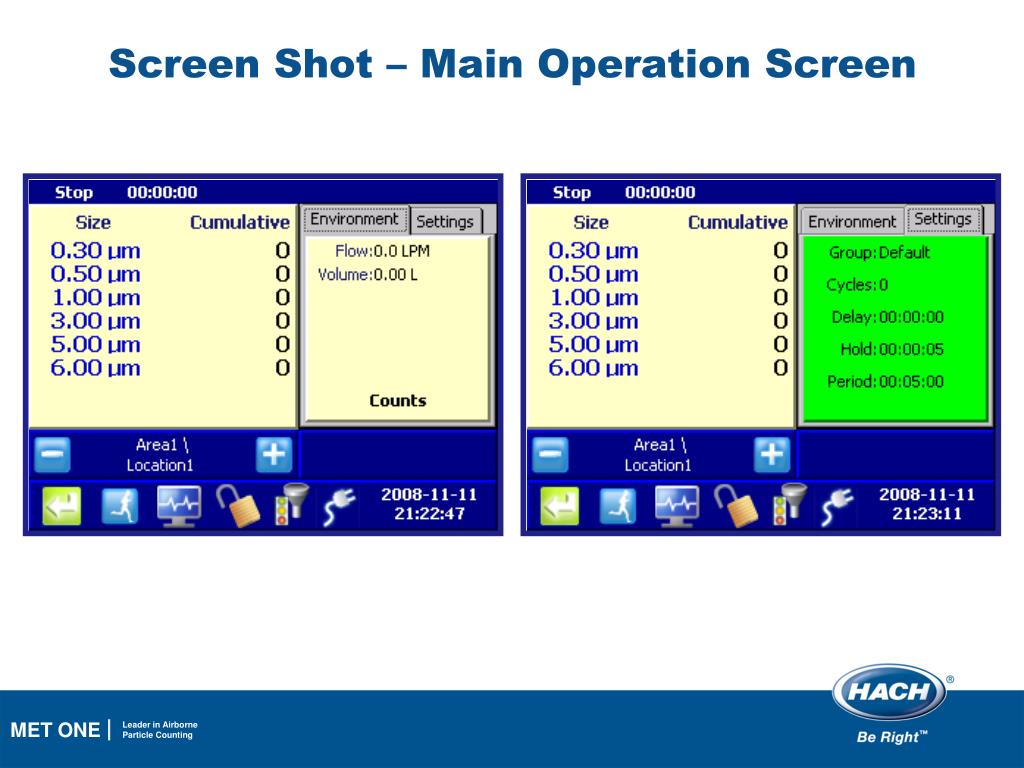This screenshot has height=768, width=1024.
Task: Click 6.00 µm row in left screen
Action: pyautogui.click(x=169, y=368)
